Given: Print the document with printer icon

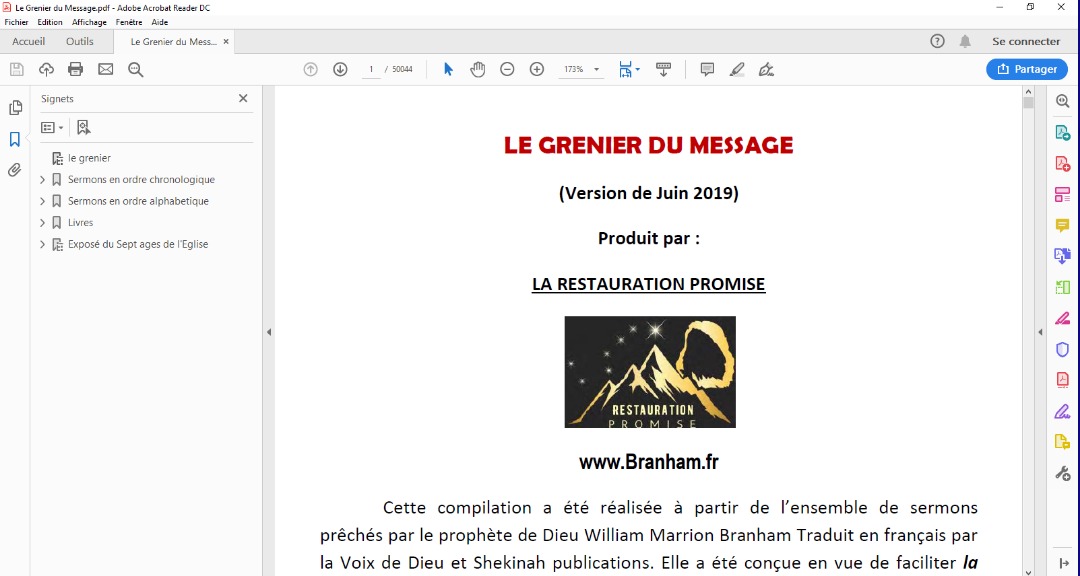Looking at the screenshot, I should (x=76, y=69).
